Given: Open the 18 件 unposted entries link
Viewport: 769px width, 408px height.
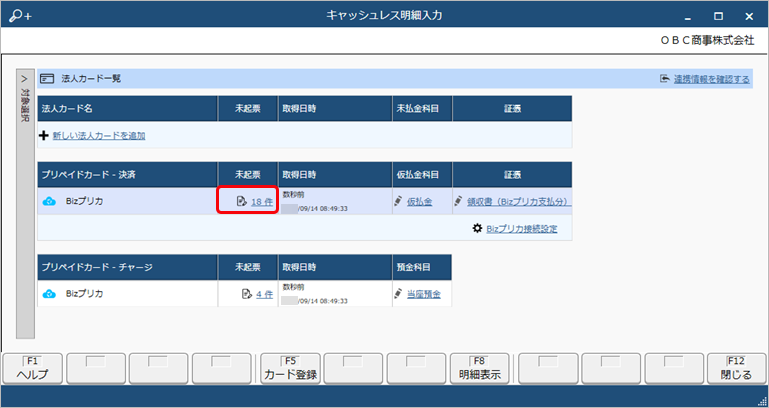Looking at the screenshot, I should coord(262,201).
